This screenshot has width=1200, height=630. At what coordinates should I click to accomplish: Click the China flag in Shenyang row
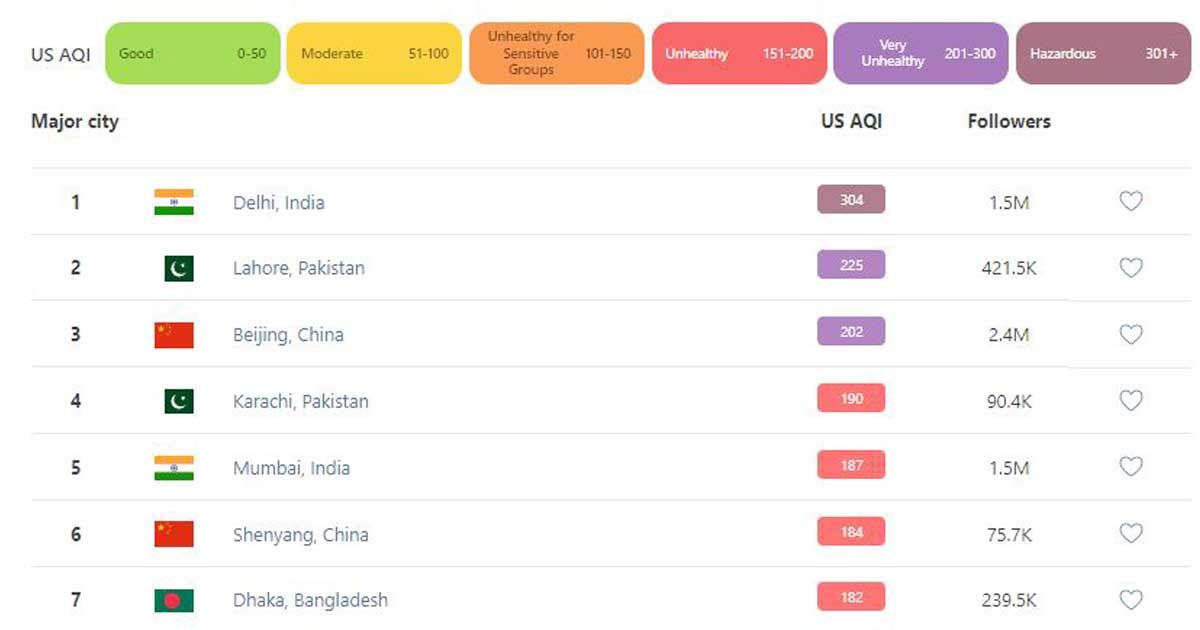click(x=174, y=534)
